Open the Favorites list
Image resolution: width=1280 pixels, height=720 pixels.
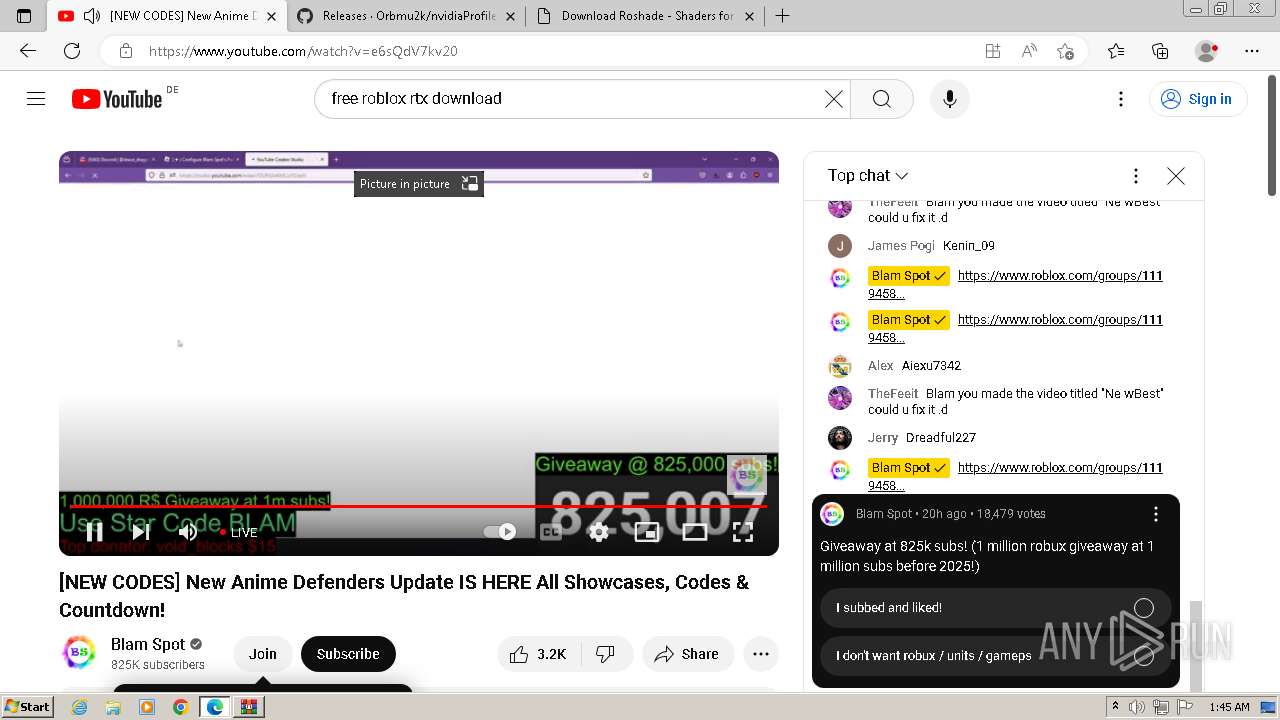pyautogui.click(x=1116, y=51)
